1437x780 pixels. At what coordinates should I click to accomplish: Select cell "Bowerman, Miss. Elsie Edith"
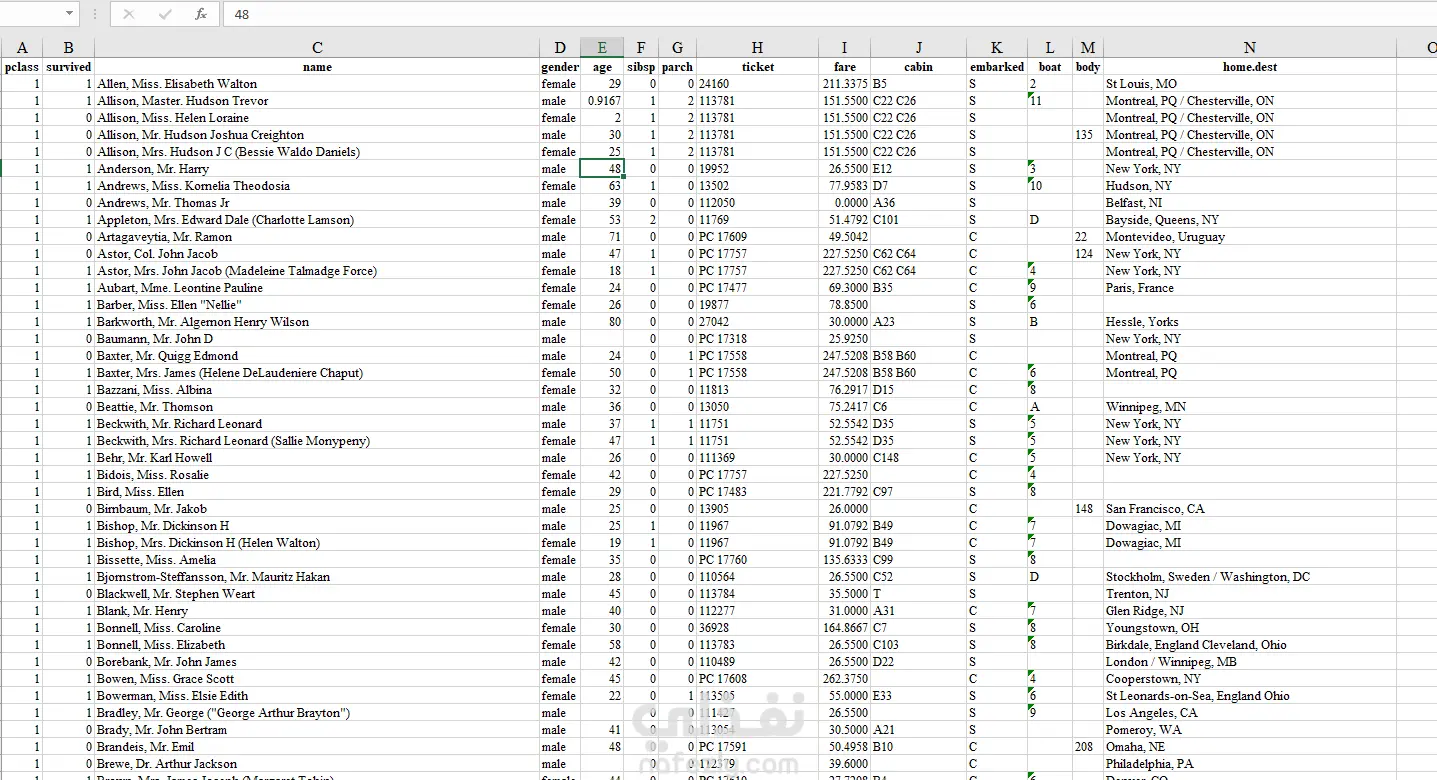317,696
